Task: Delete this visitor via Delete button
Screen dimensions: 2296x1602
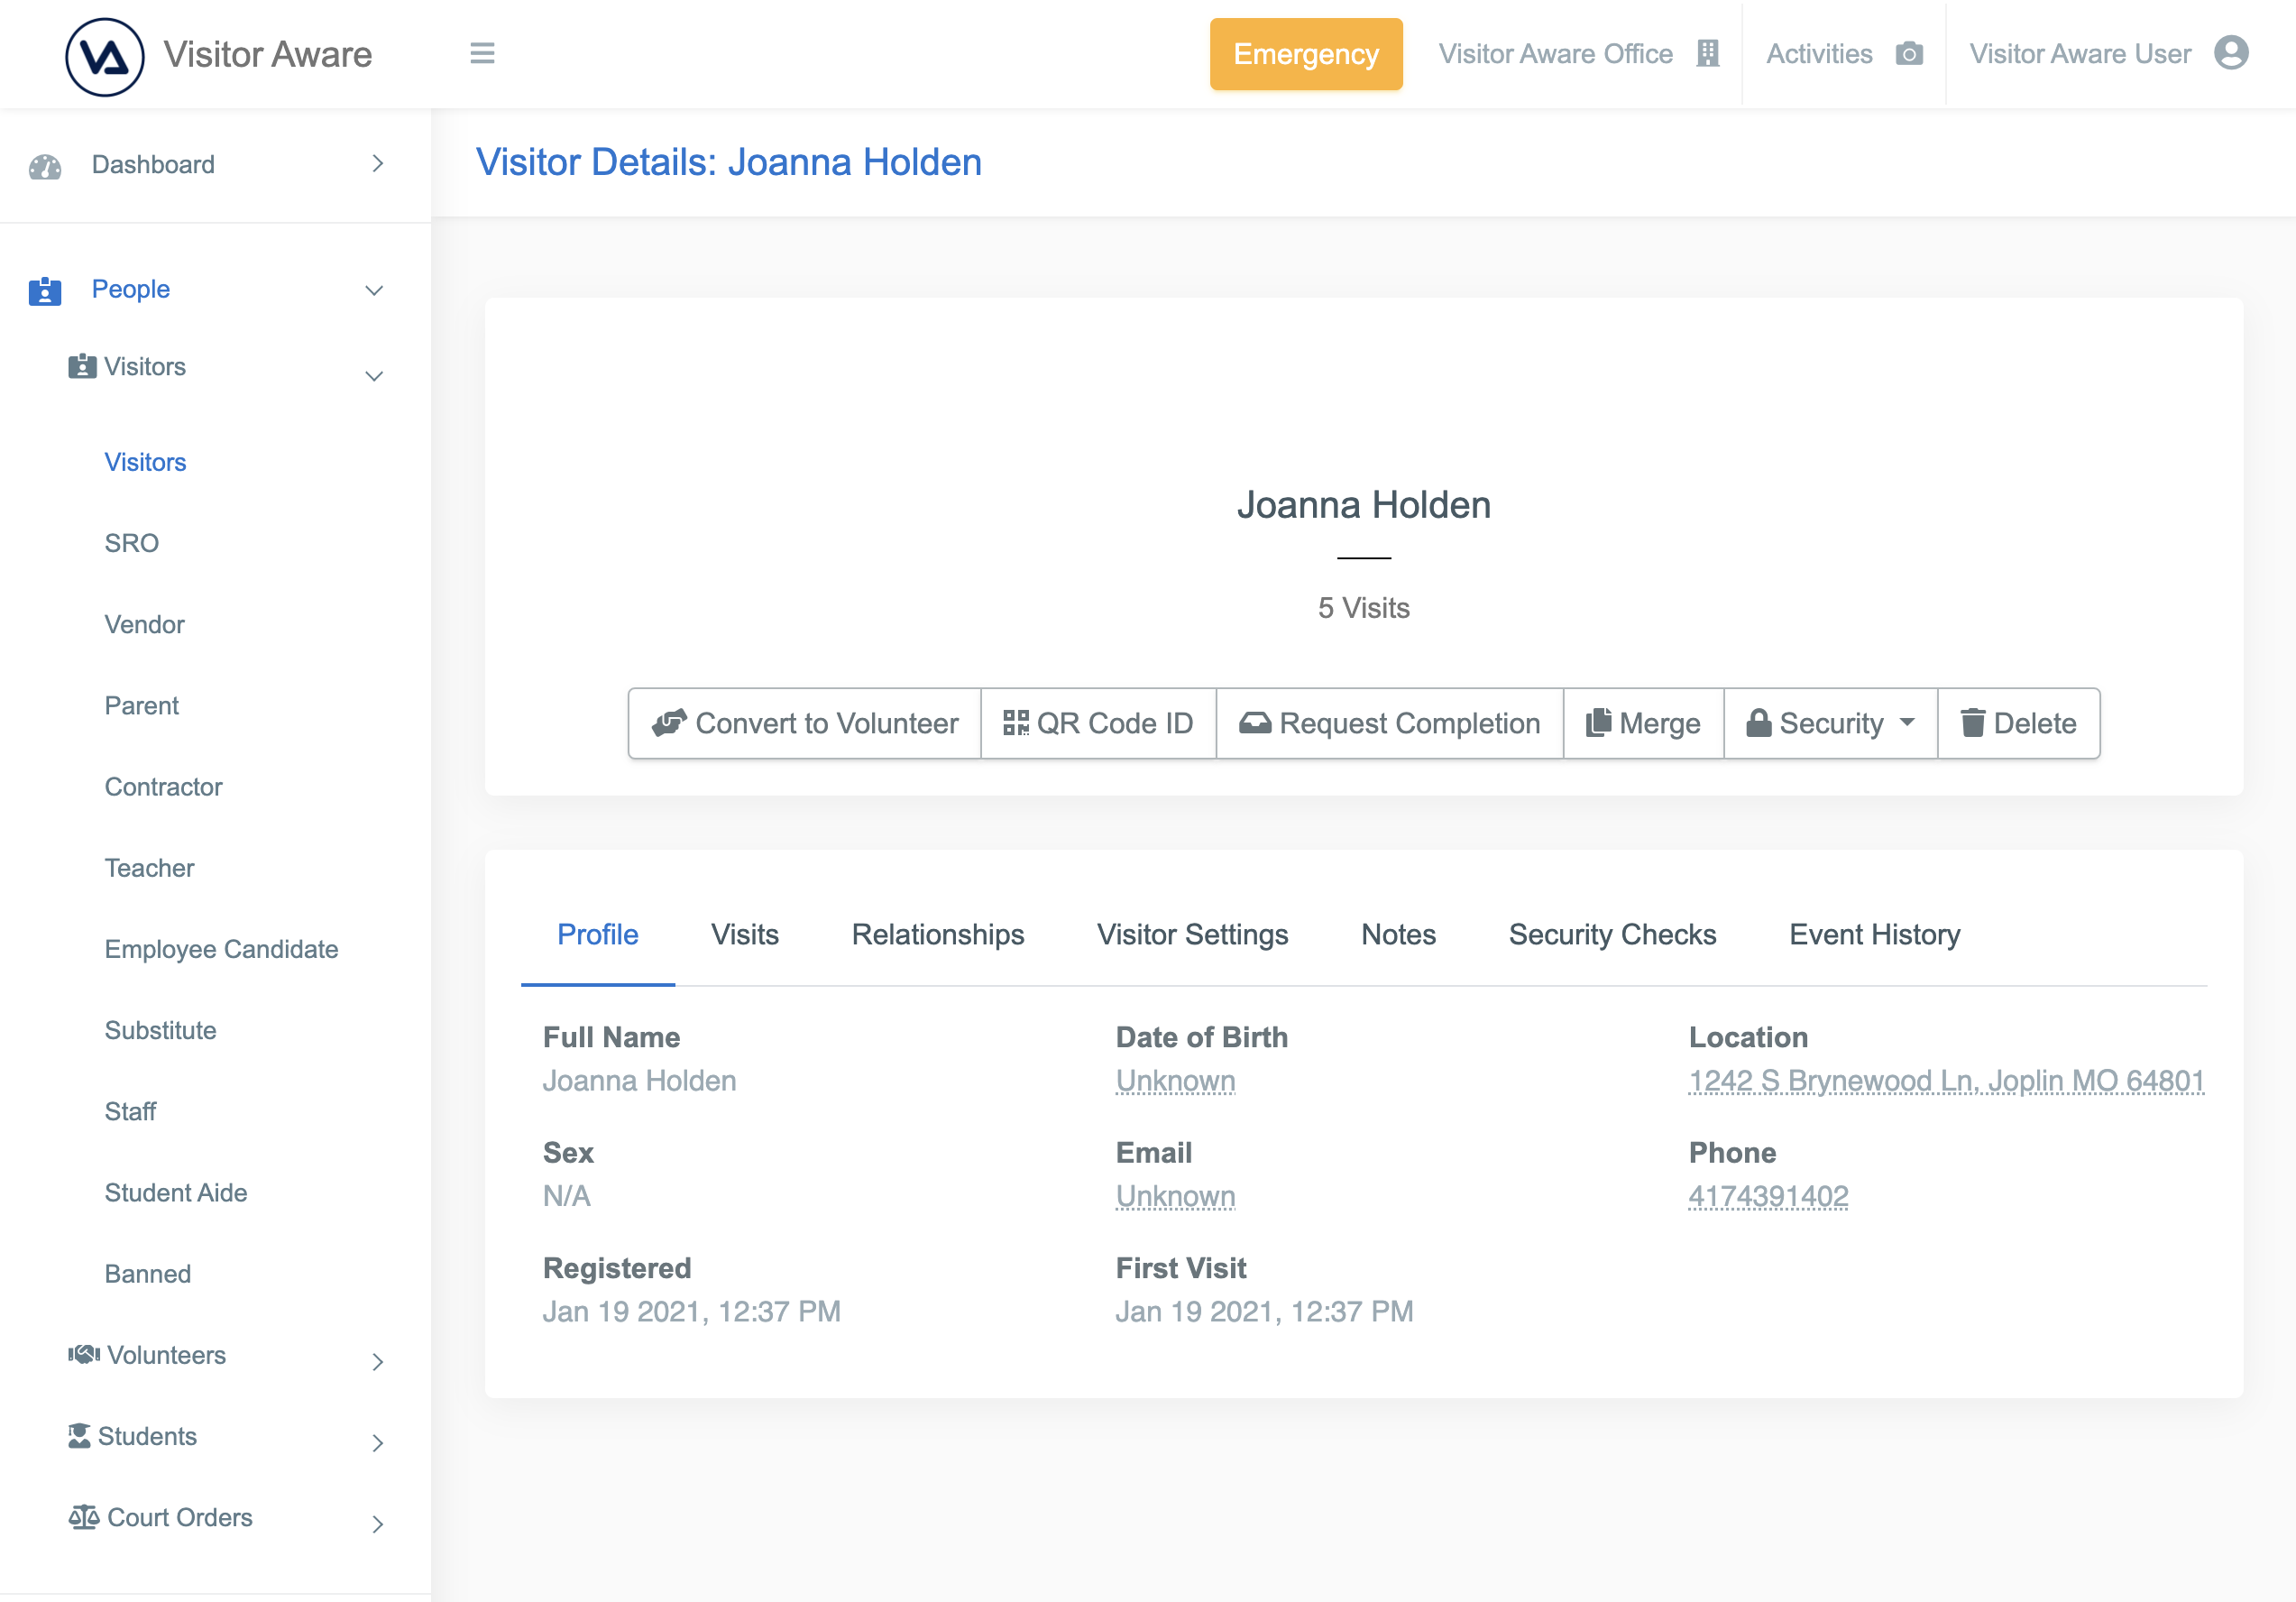Action: (2018, 723)
